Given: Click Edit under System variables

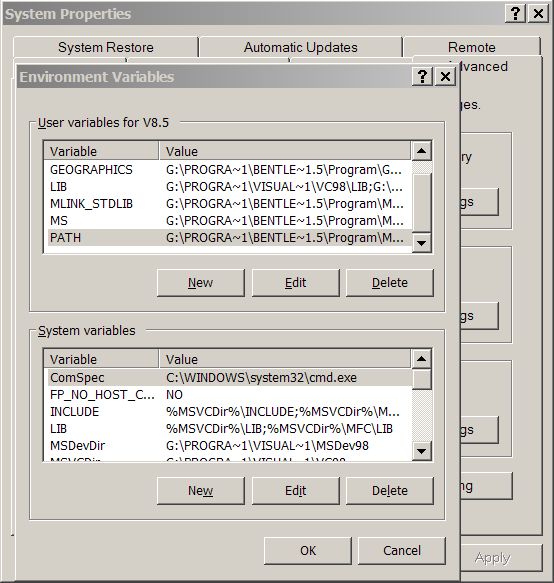Looking at the screenshot, I should coord(296,491).
